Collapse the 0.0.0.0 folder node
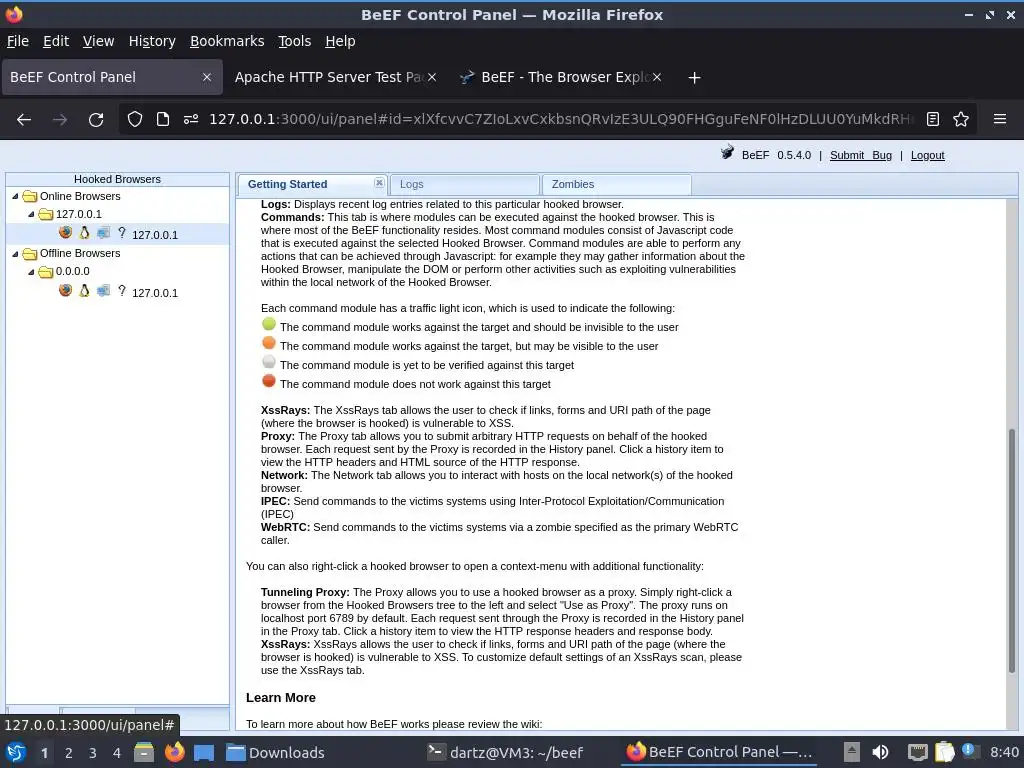1024x768 pixels. (x=31, y=272)
